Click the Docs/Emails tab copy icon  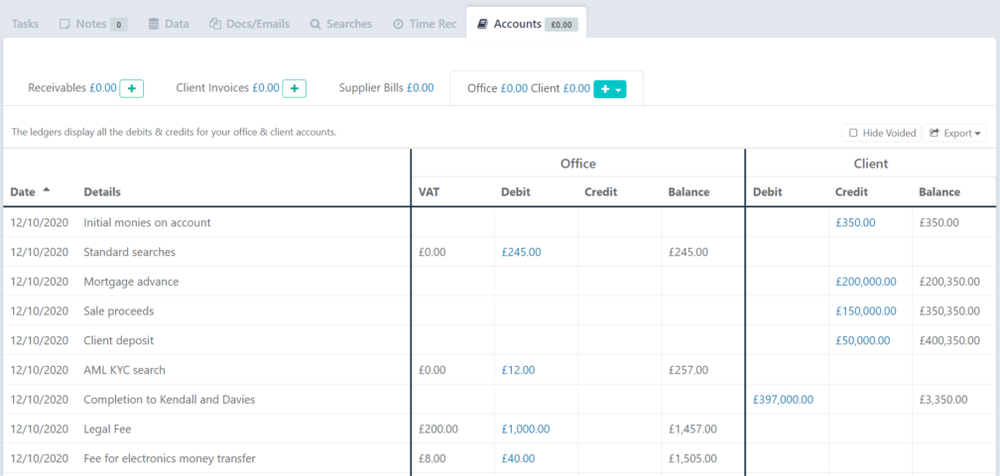(215, 24)
